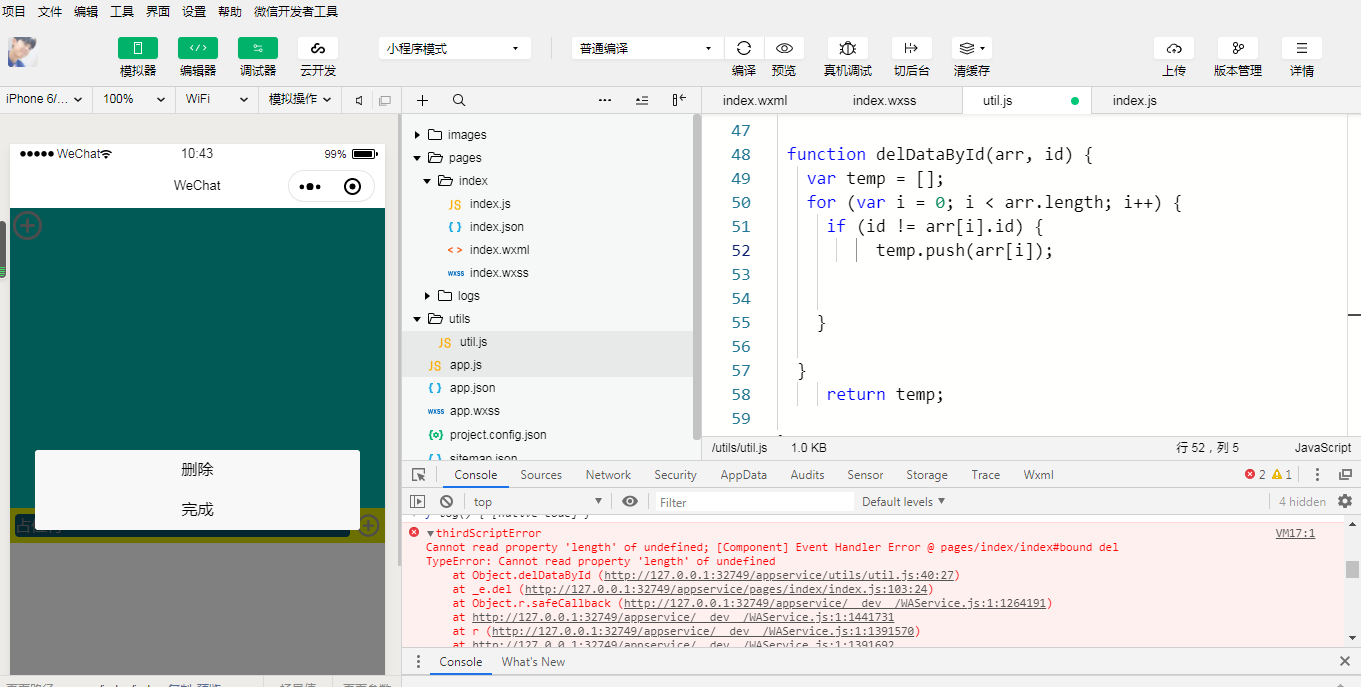Open the iPhone 6 device dropdown
Screen dimensions: 1361x687
(x=46, y=99)
